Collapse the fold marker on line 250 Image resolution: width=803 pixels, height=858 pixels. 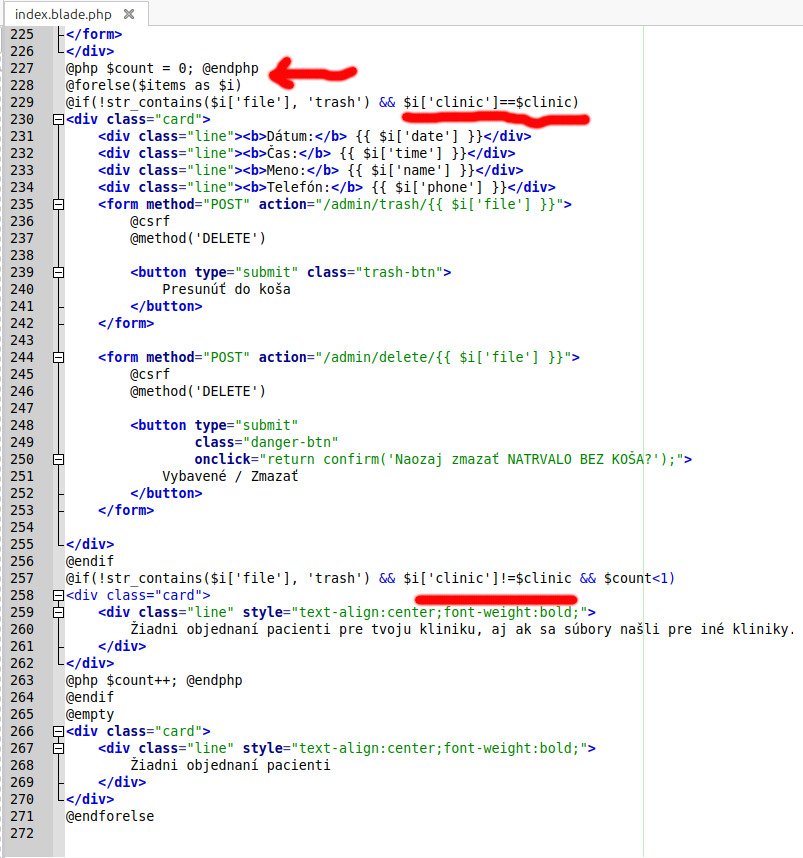pos(58,459)
